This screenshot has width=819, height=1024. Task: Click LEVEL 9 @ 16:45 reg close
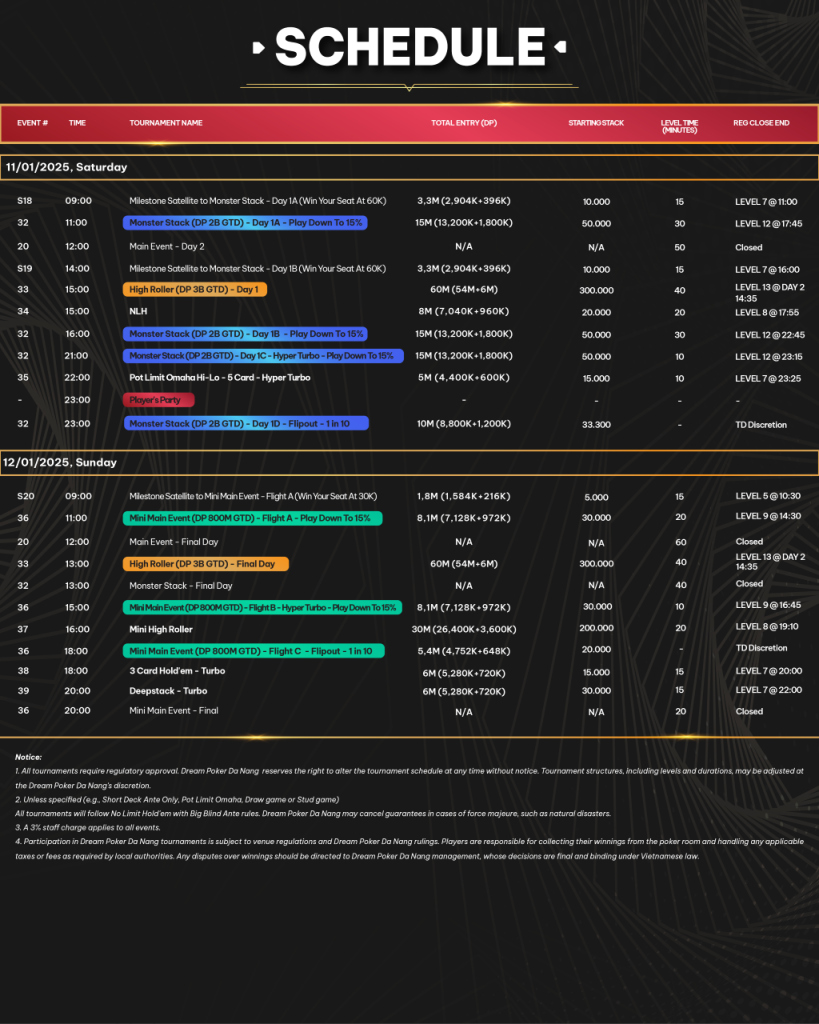[768, 605]
